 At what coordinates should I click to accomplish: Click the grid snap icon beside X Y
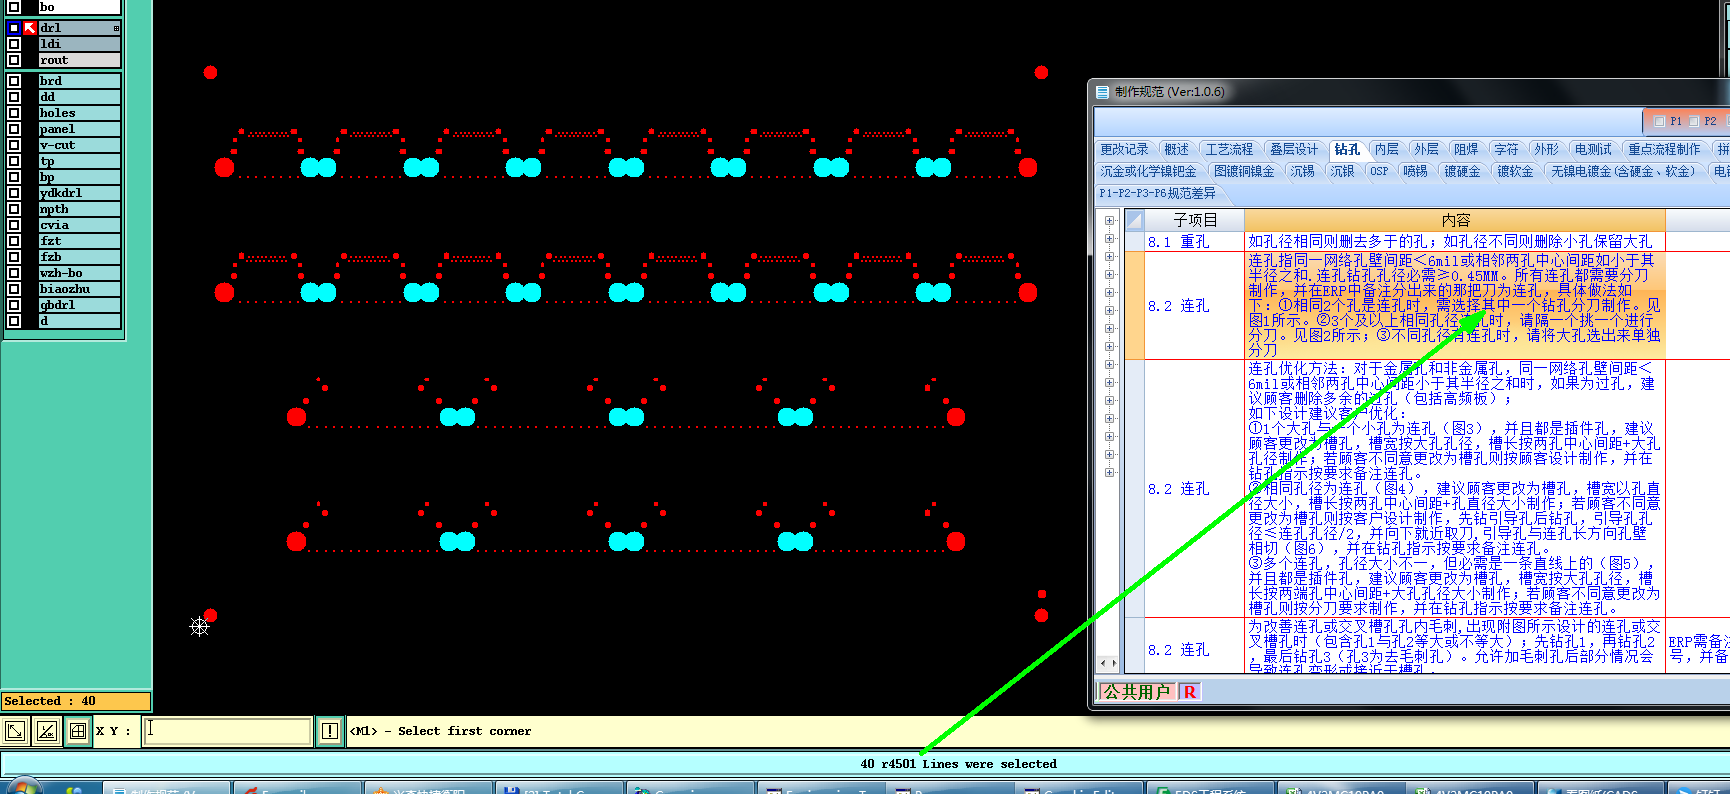tap(78, 731)
